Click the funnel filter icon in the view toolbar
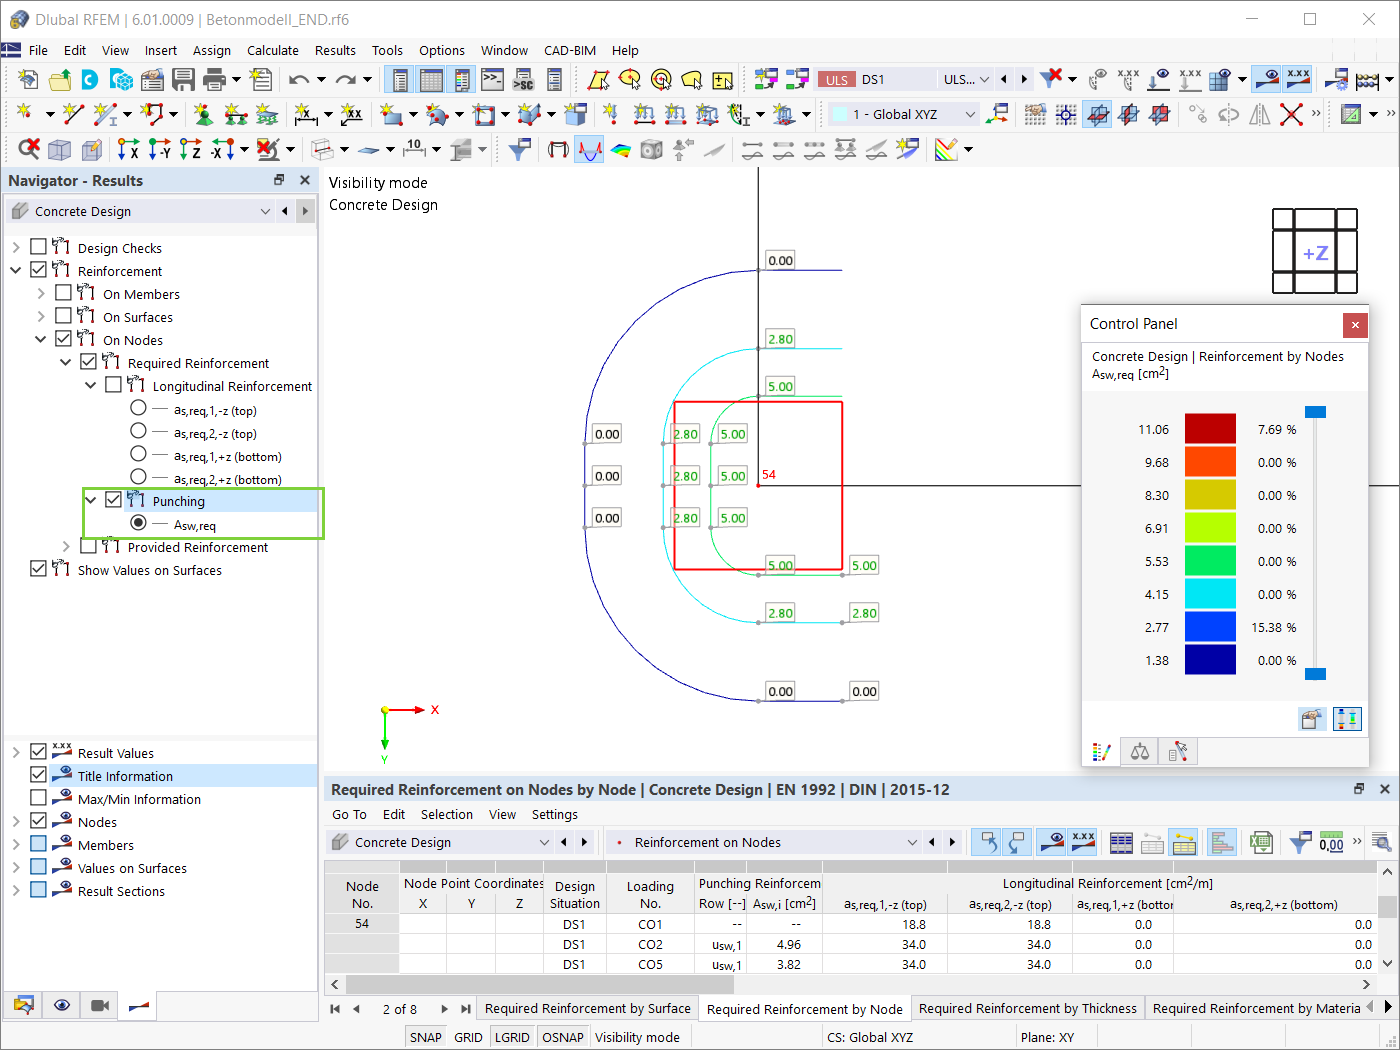 tap(519, 149)
